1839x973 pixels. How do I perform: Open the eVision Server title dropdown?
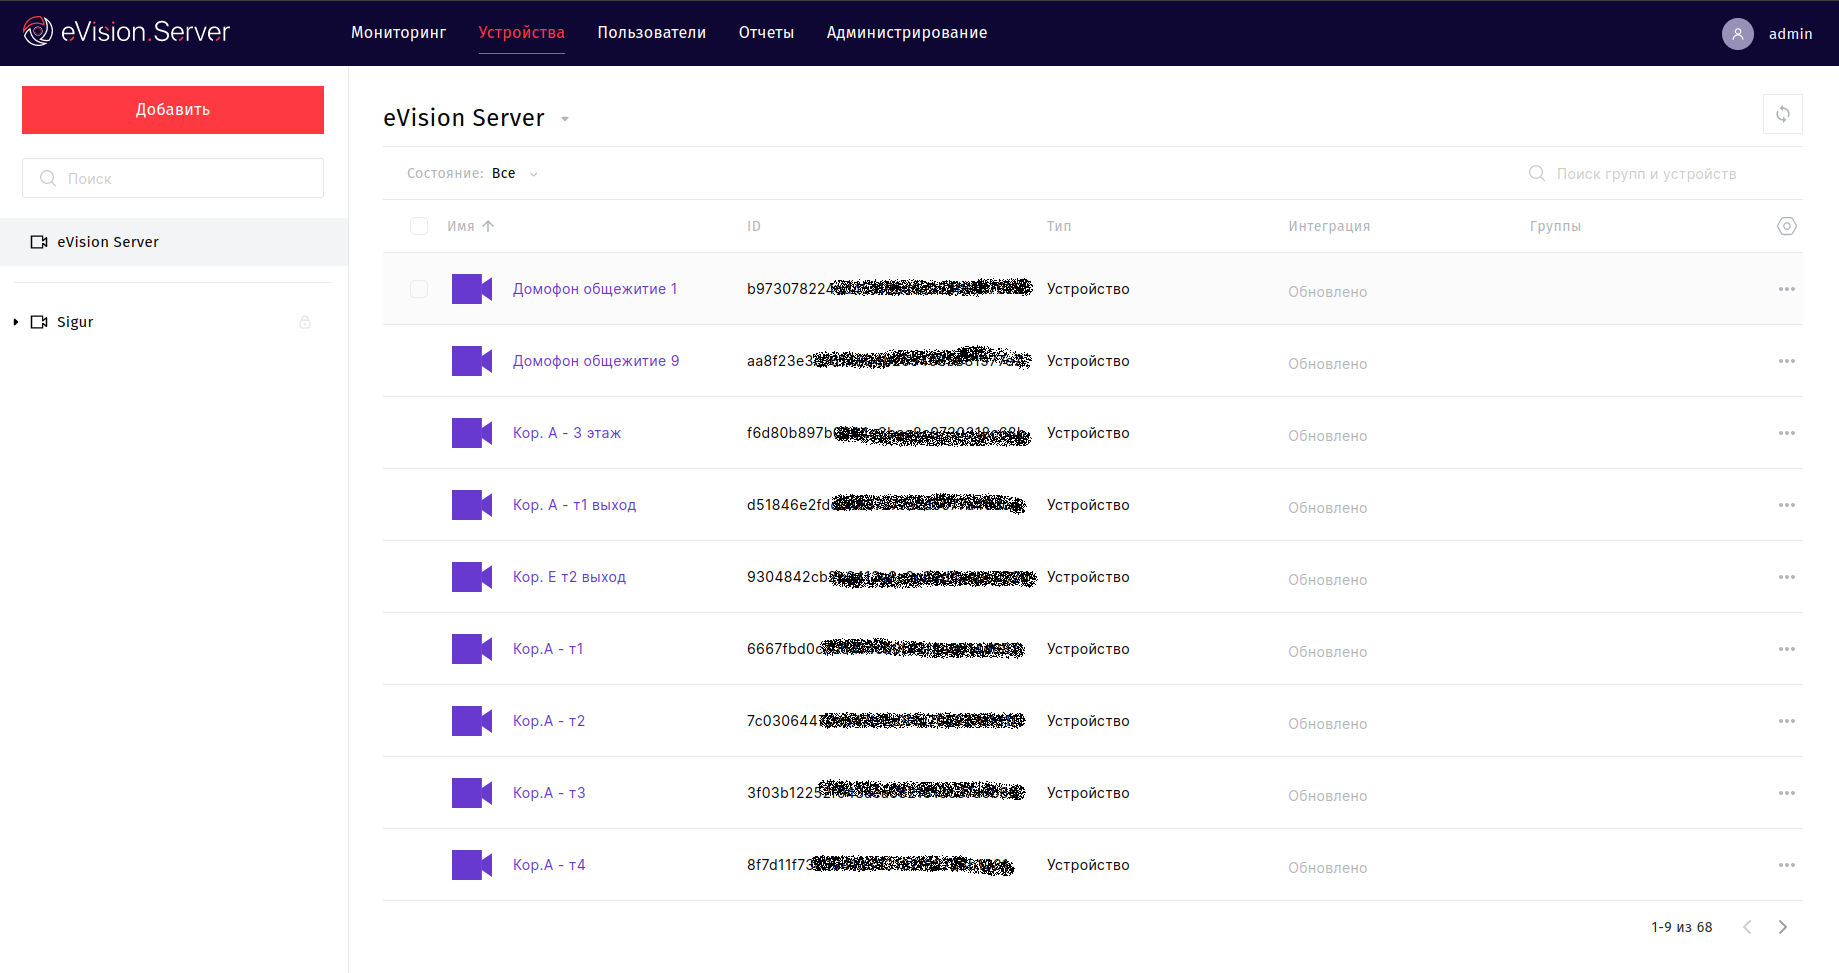pyautogui.click(x=565, y=119)
